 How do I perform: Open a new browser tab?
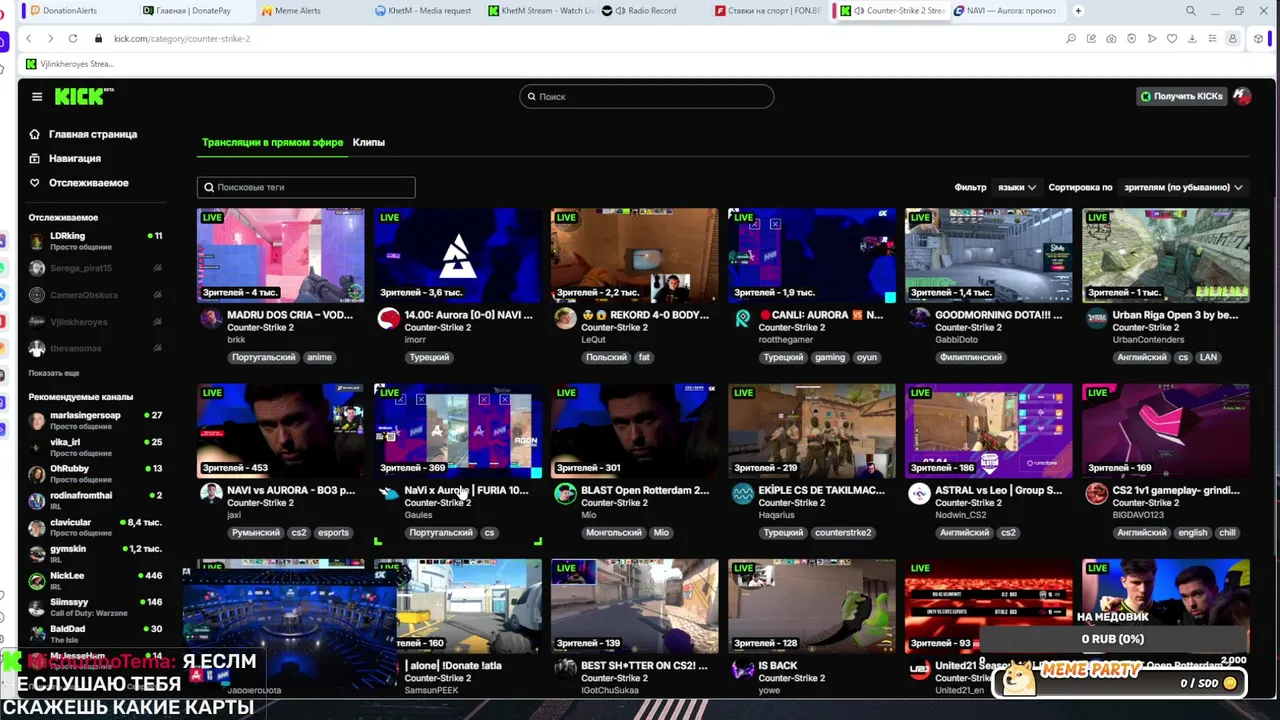(1078, 11)
